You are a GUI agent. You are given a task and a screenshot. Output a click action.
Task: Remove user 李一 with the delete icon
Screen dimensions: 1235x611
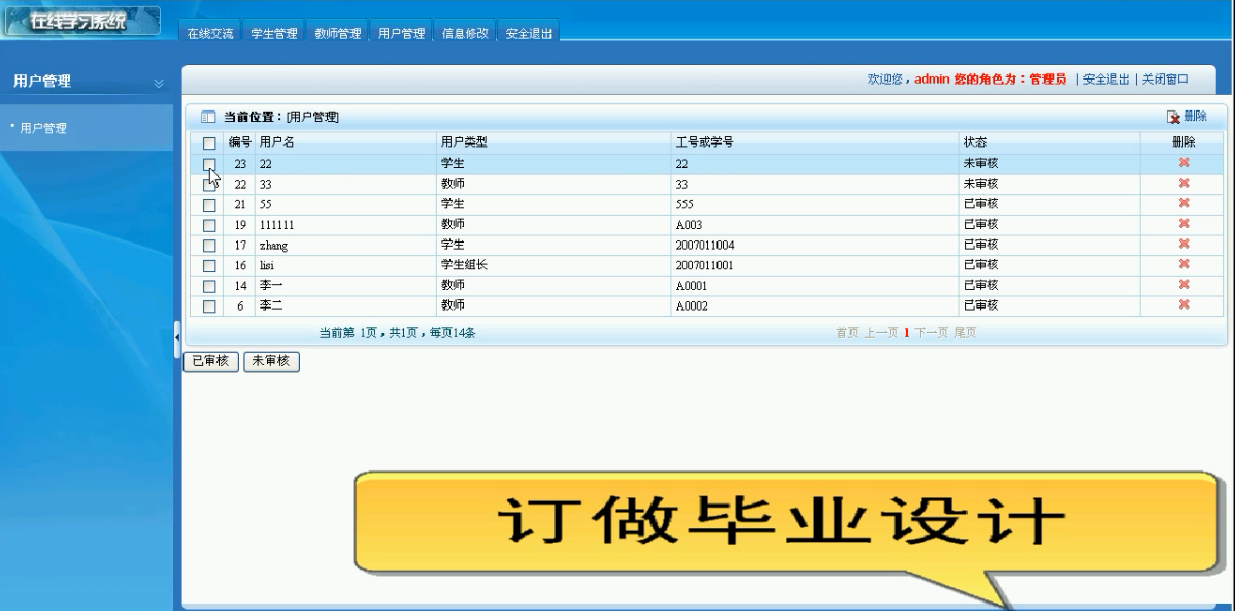pos(1184,285)
